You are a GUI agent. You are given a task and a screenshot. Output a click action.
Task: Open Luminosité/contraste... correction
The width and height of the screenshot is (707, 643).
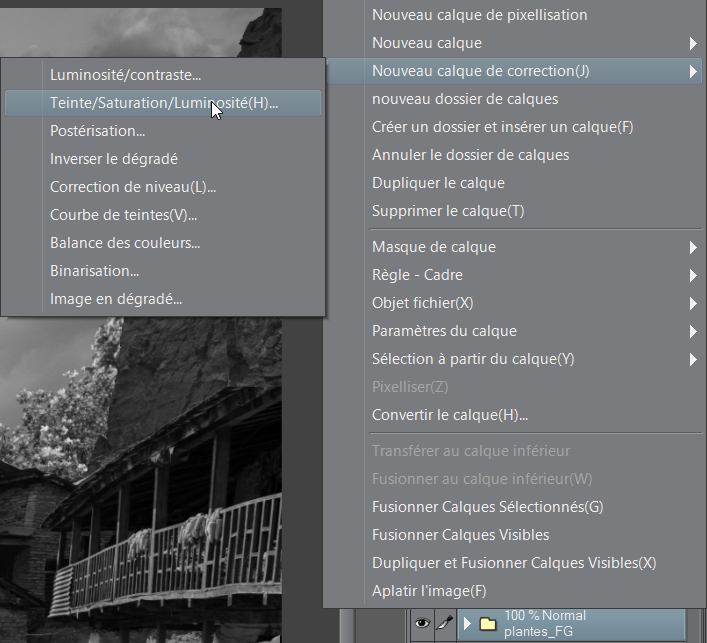(x=126, y=75)
